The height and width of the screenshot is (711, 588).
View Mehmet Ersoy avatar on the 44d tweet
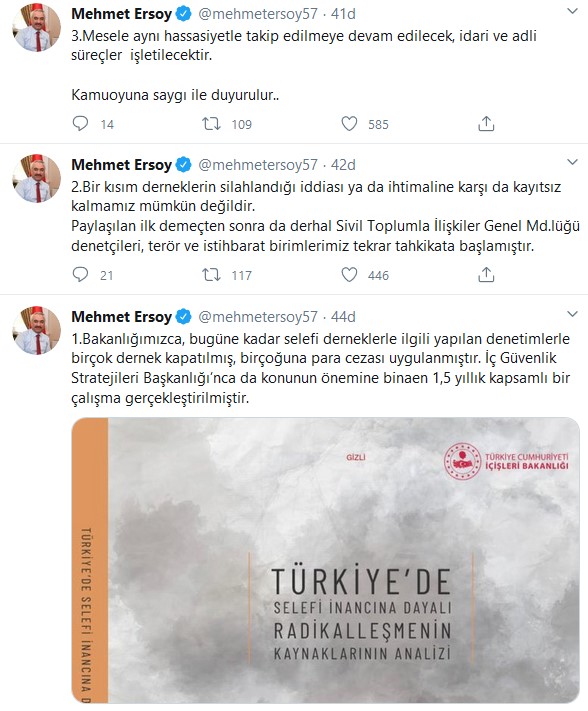37,330
